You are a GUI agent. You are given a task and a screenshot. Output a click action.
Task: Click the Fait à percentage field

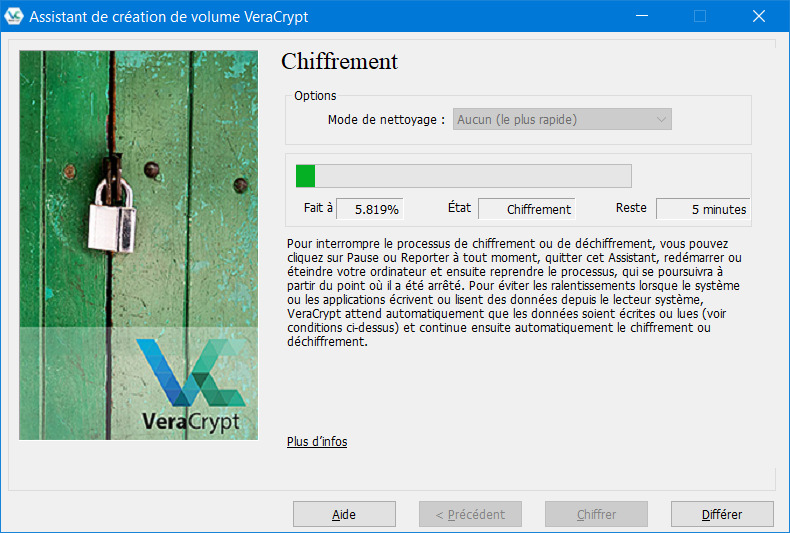pyautogui.click(x=370, y=209)
